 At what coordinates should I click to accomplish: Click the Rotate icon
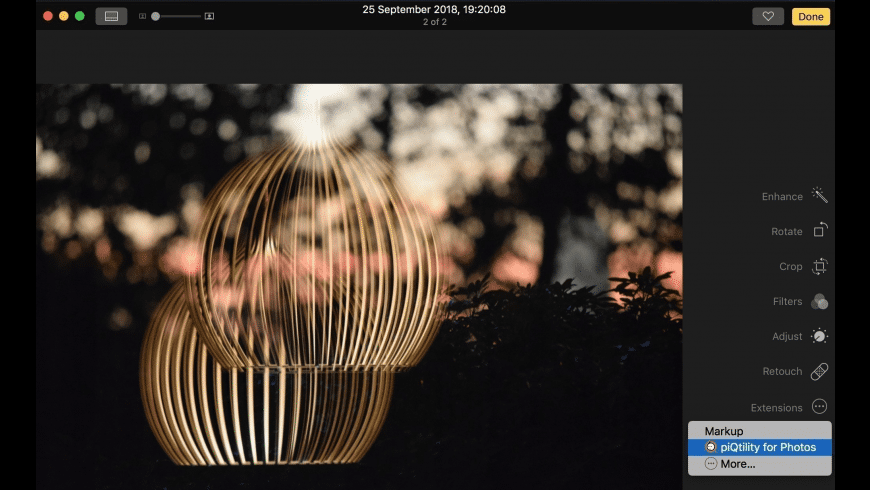click(x=820, y=230)
